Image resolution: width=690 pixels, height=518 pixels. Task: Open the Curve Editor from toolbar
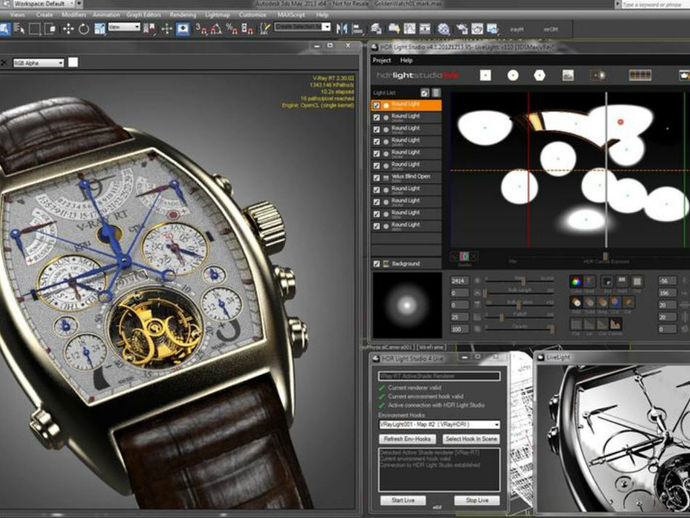(x=410, y=29)
